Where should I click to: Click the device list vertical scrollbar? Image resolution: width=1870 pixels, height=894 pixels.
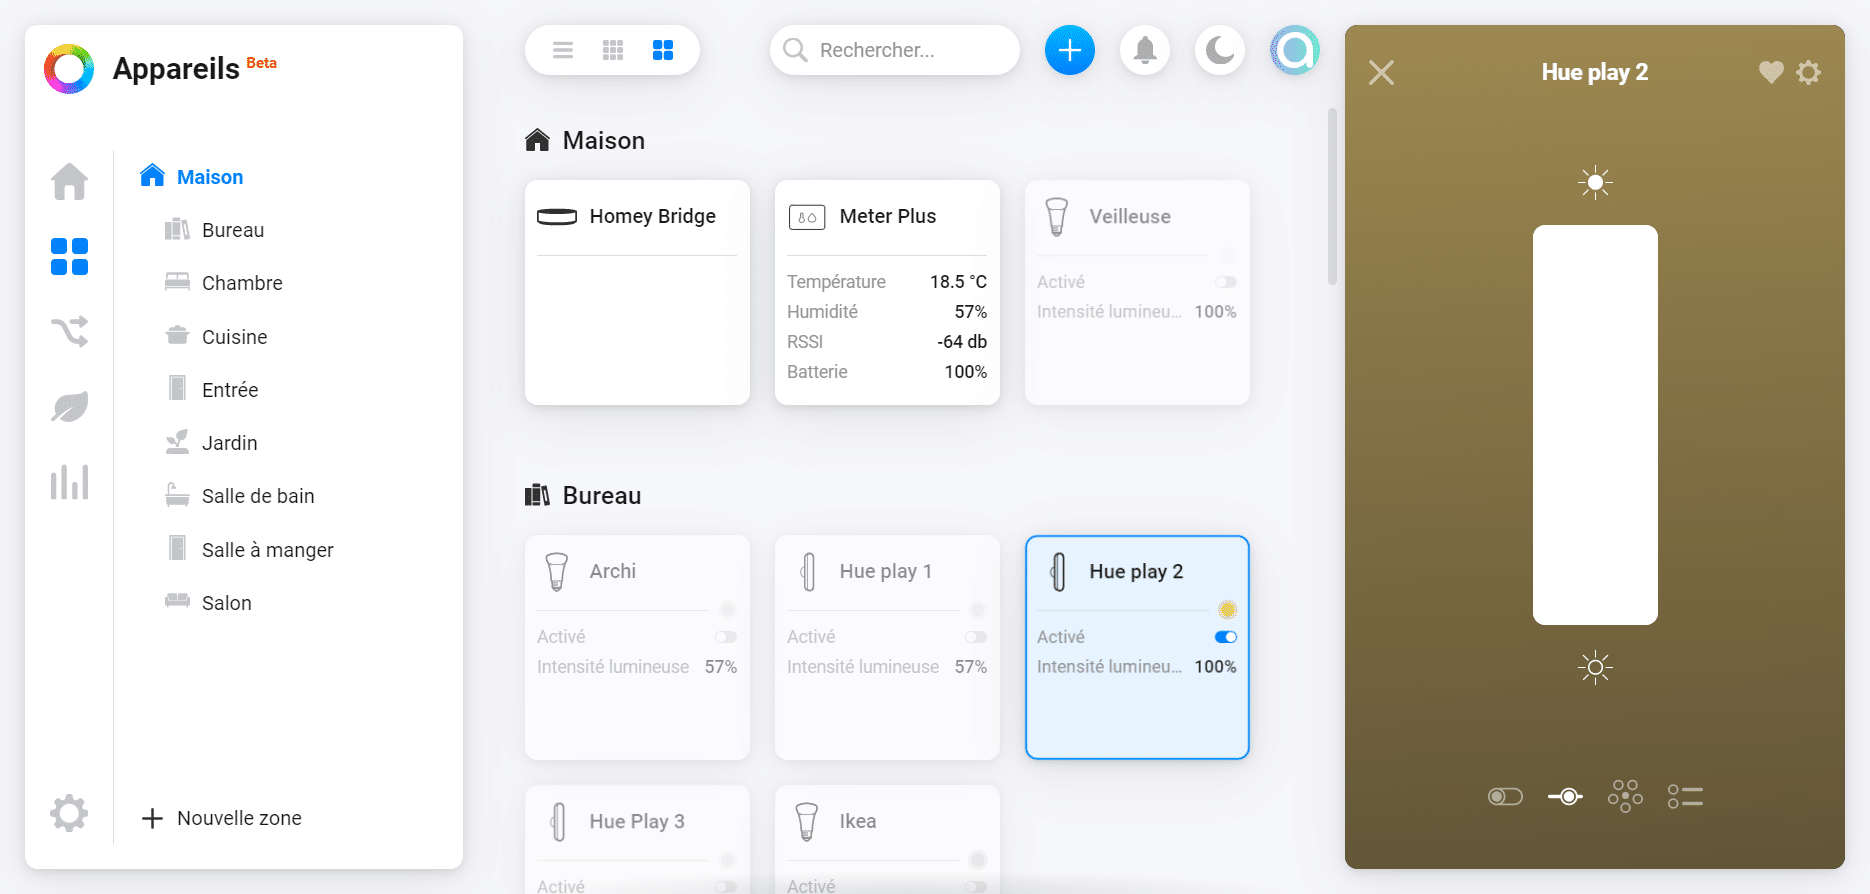click(1332, 197)
